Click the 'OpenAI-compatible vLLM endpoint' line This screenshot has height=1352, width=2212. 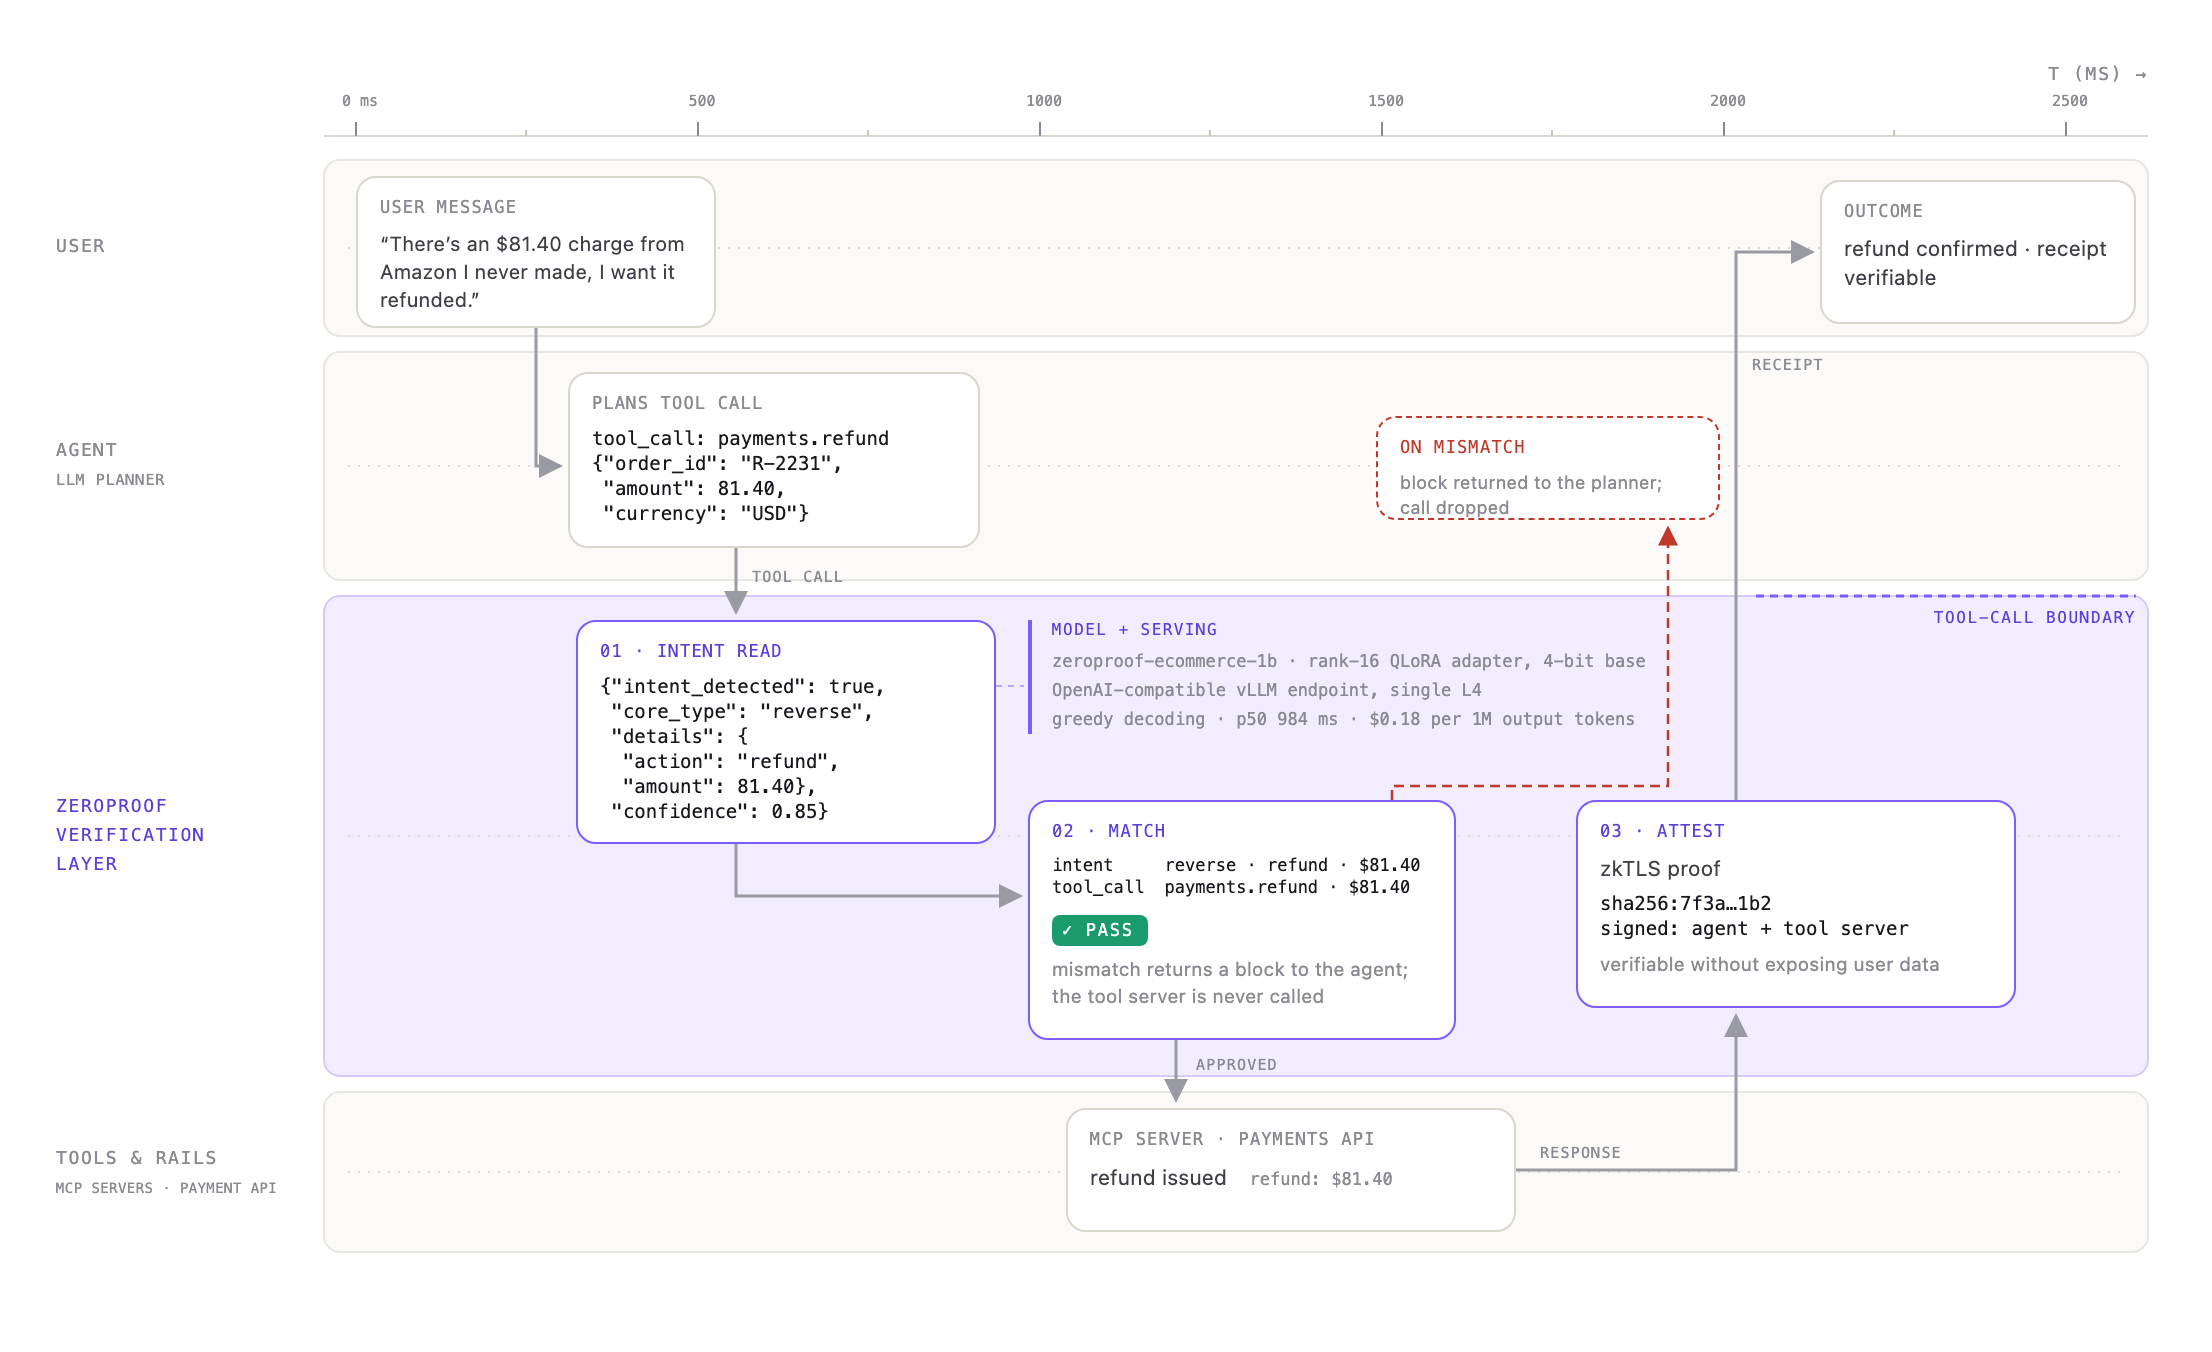(x=1267, y=690)
